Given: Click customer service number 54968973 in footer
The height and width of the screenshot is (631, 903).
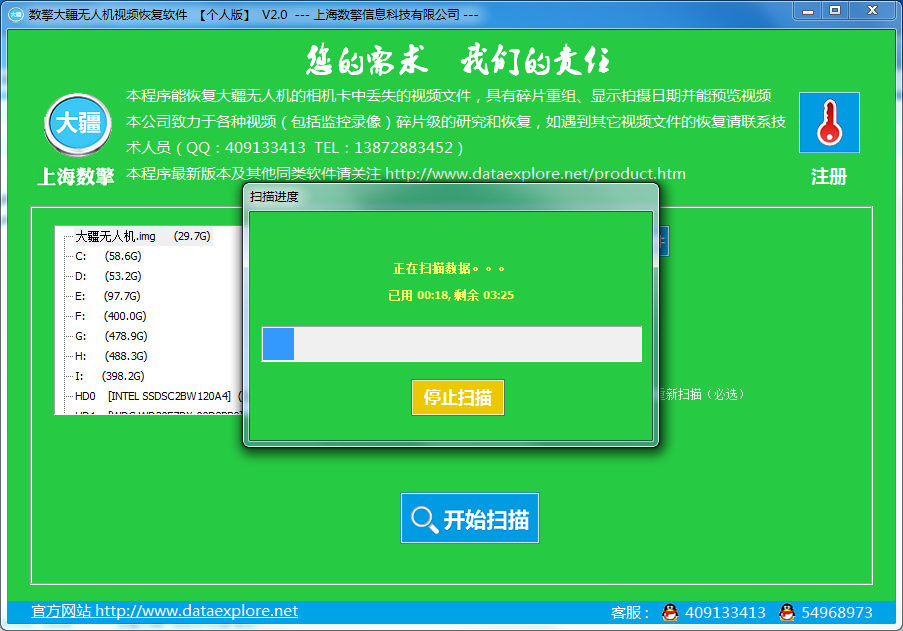Looking at the screenshot, I should point(837,613).
